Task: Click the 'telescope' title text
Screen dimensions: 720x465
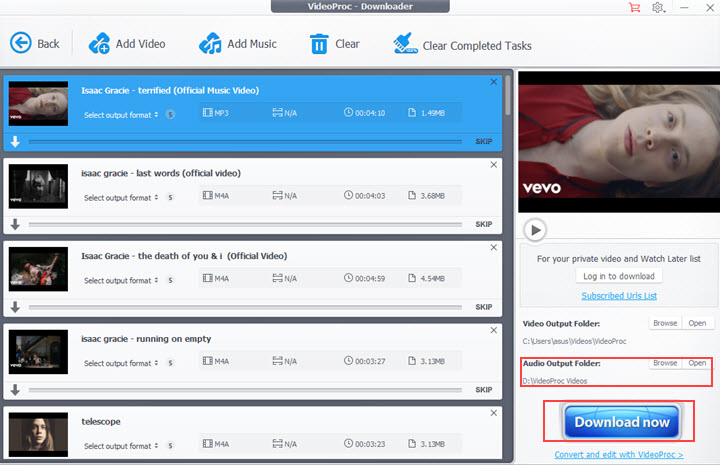Action: (x=101, y=421)
